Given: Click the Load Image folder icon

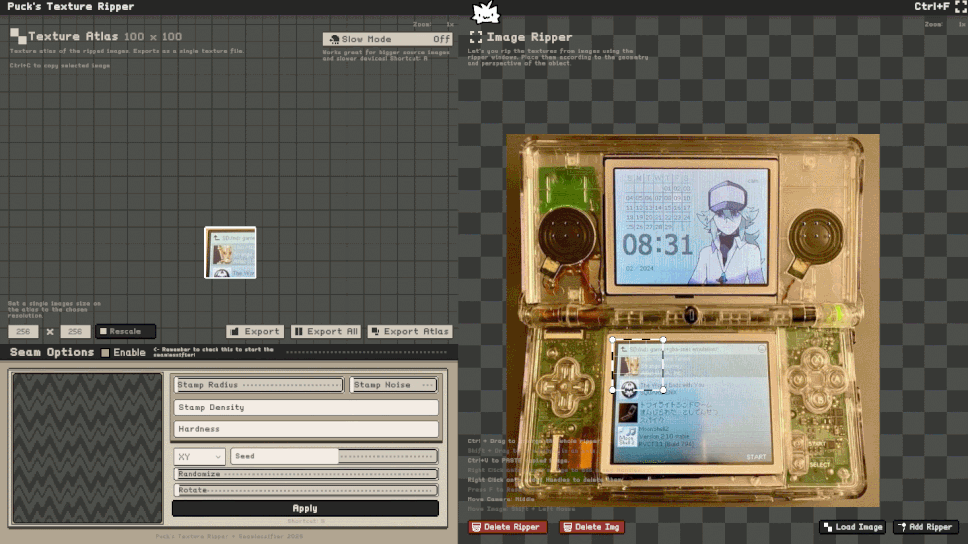Looking at the screenshot, I should click(x=827, y=527).
